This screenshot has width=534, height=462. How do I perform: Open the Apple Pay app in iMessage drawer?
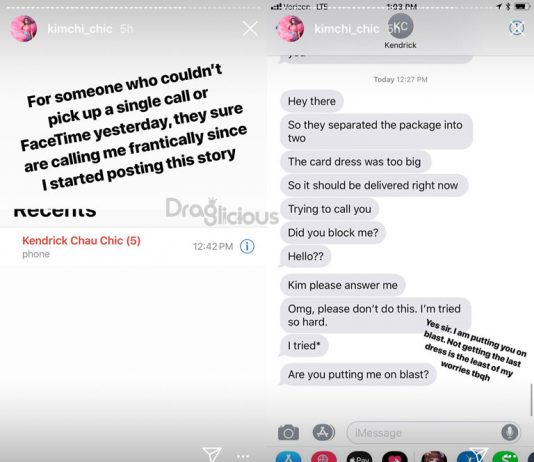[359, 457]
